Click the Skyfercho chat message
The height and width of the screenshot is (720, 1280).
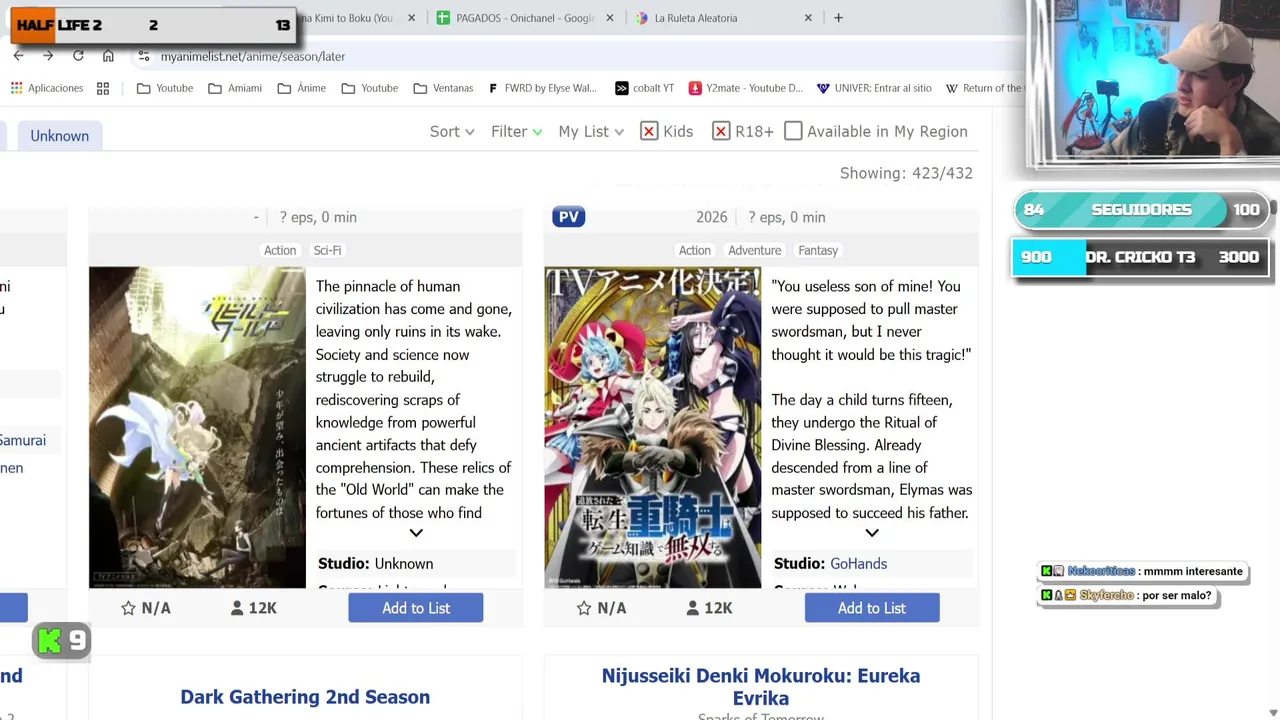click(x=1126, y=595)
